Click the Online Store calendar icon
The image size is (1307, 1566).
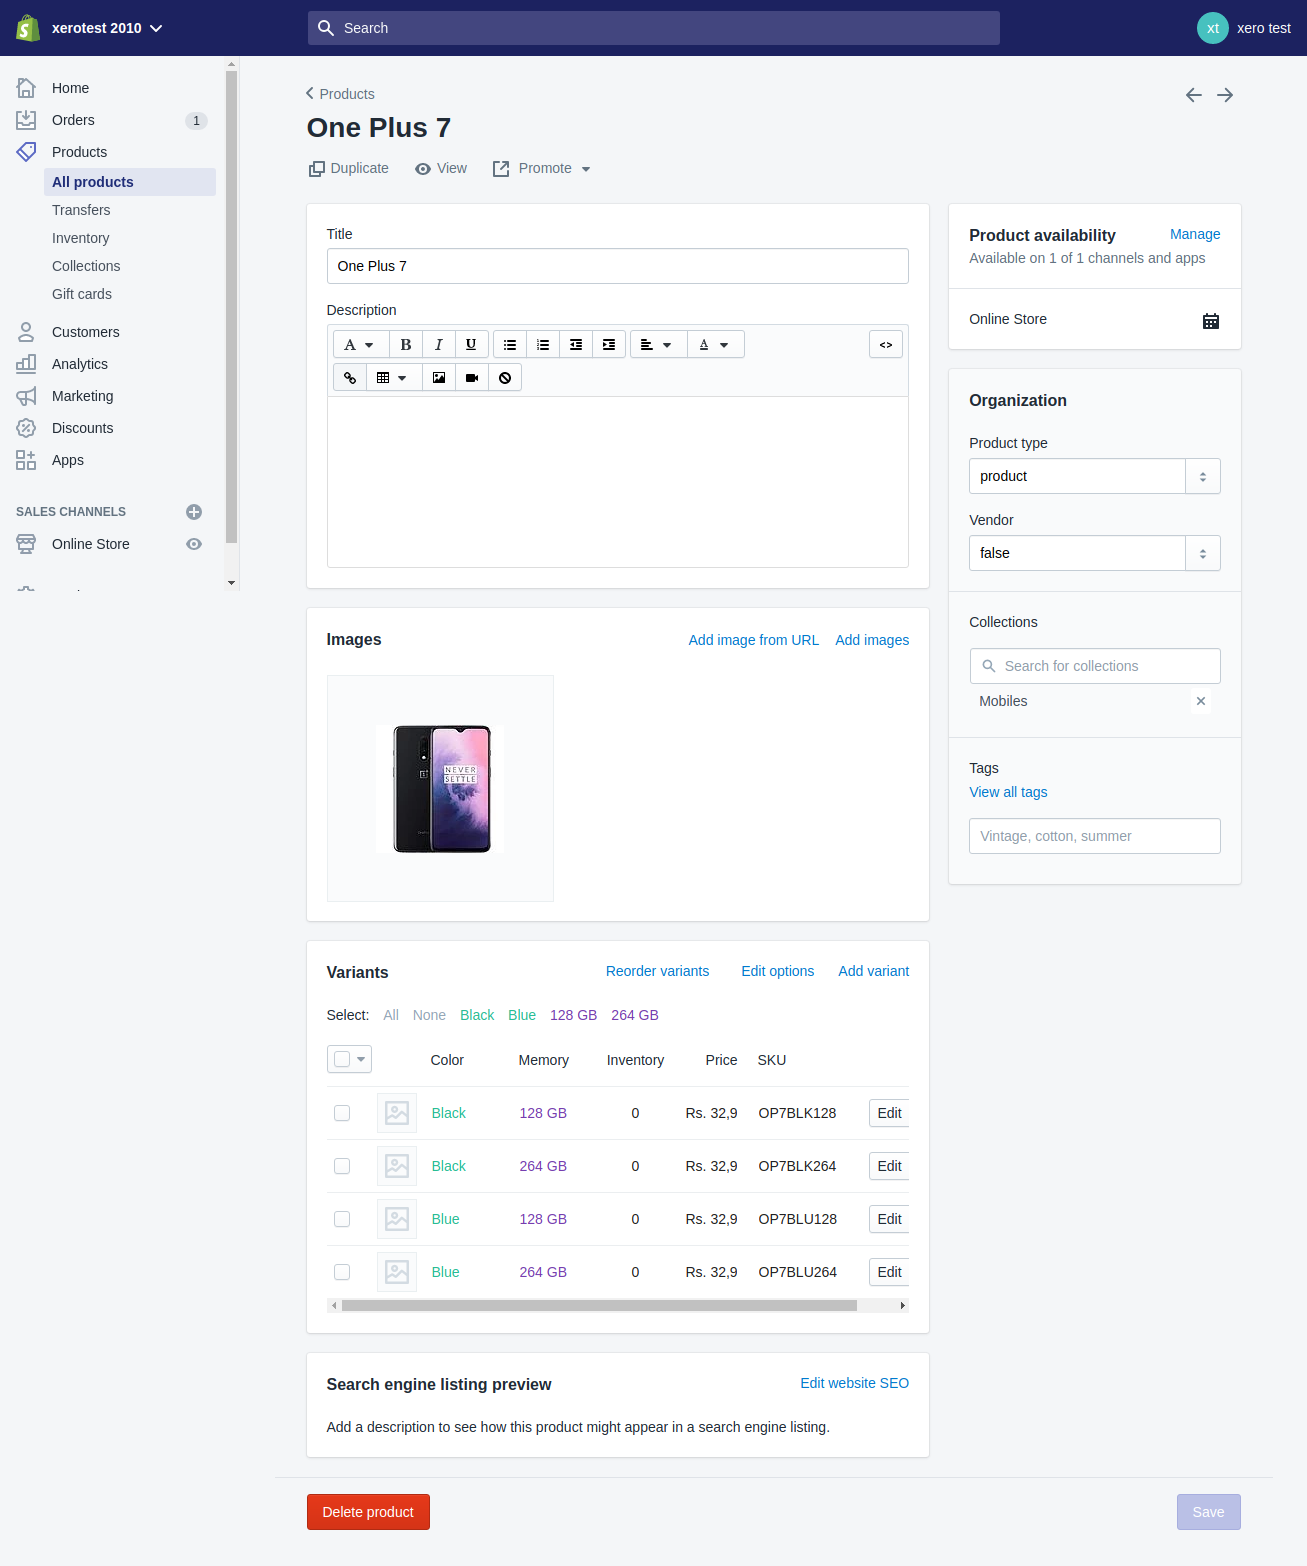coord(1210,321)
